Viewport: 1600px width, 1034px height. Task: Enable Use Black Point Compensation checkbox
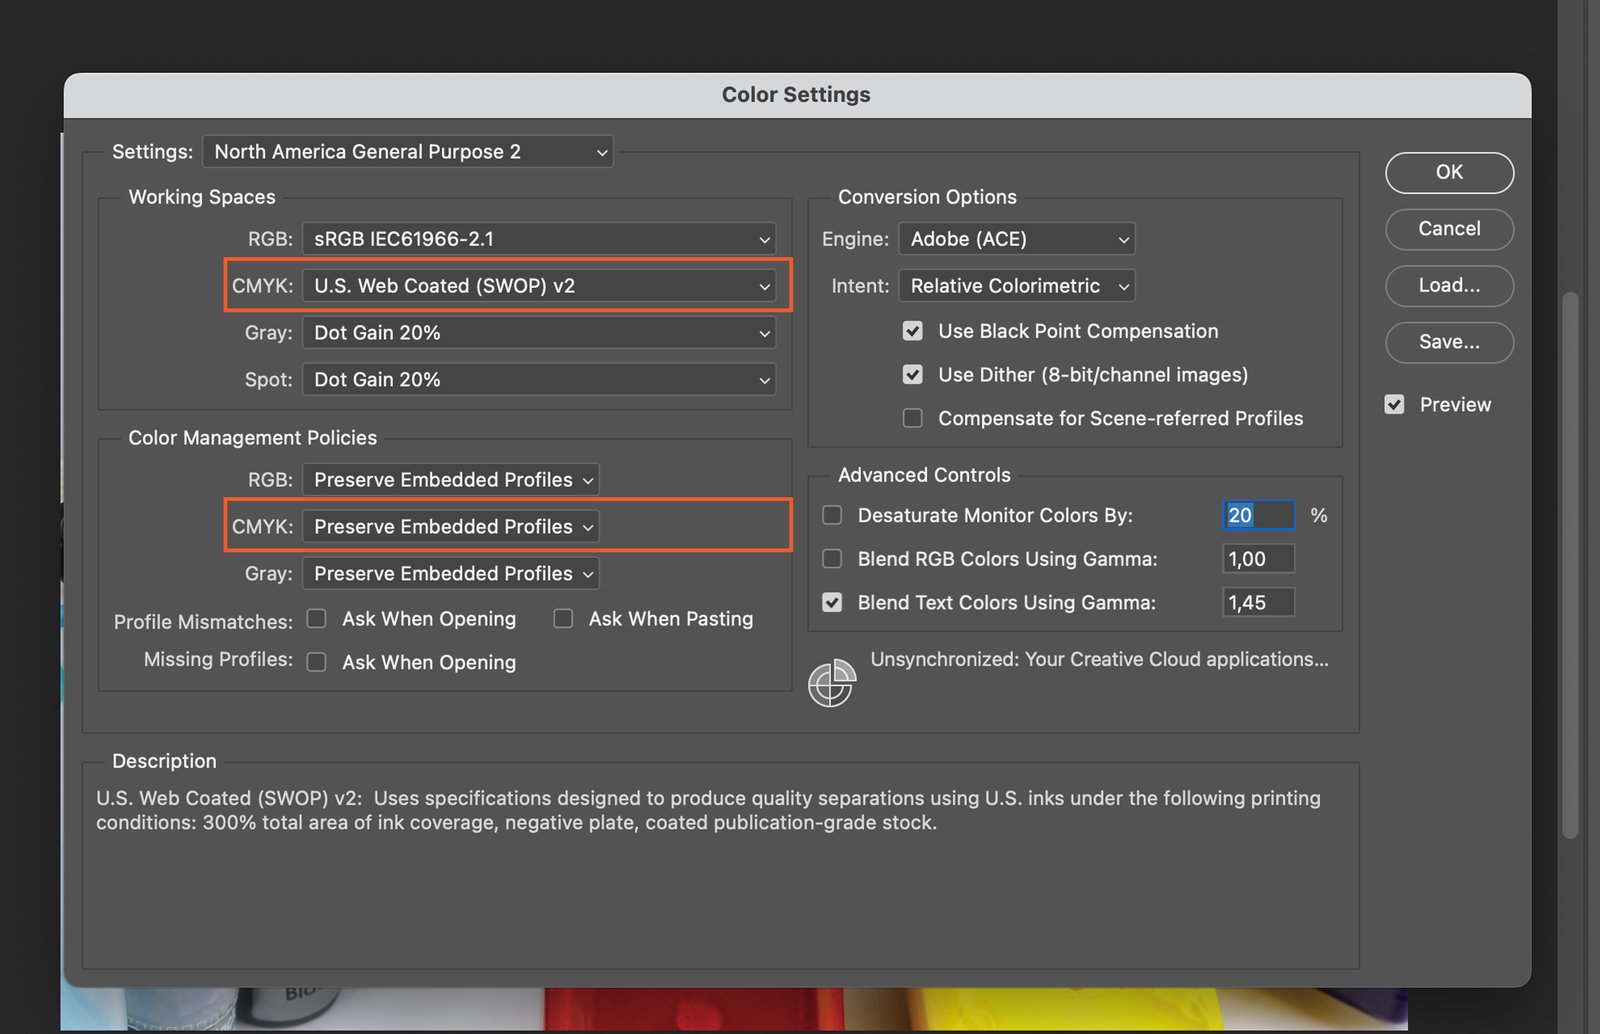point(912,331)
